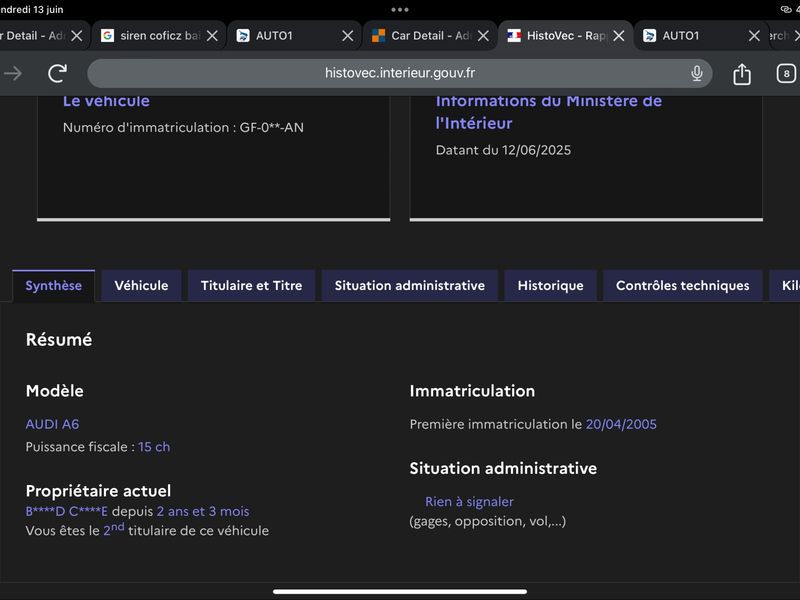Click the registration number GF-0**-AN line
800x600 pixels.
click(x=183, y=128)
